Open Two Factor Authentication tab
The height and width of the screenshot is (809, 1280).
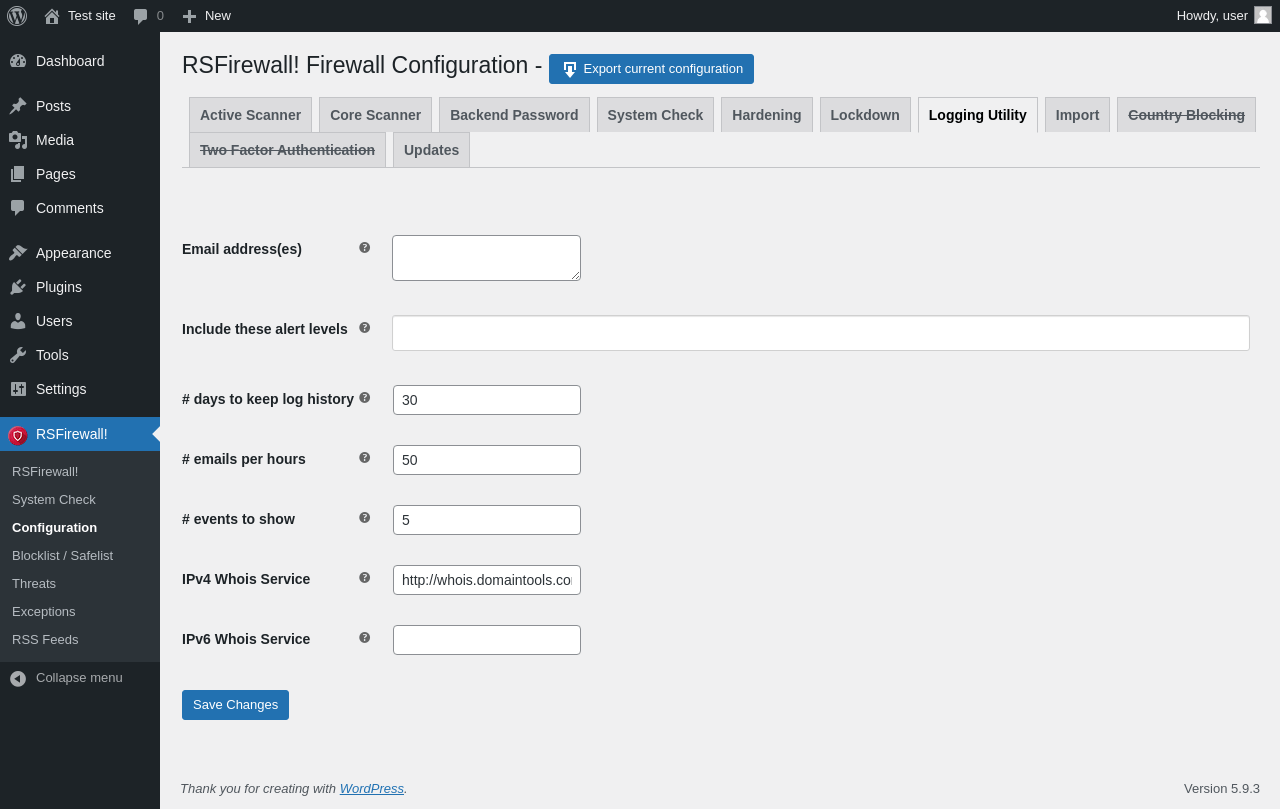(x=287, y=150)
